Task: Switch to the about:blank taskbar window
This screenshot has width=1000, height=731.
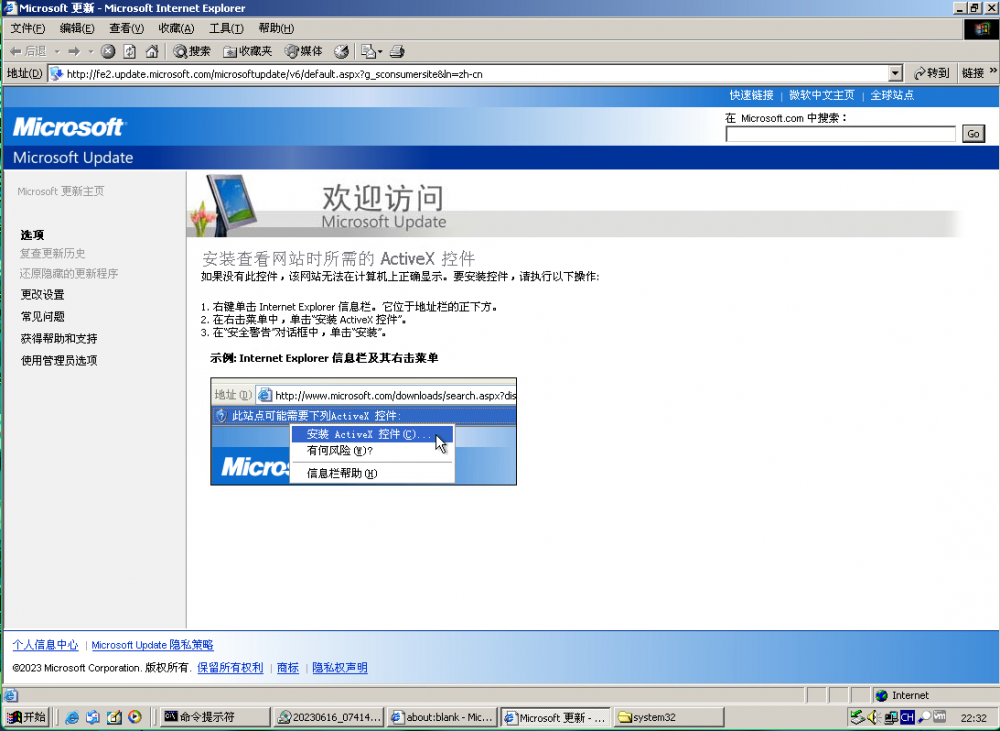Action: (x=443, y=717)
